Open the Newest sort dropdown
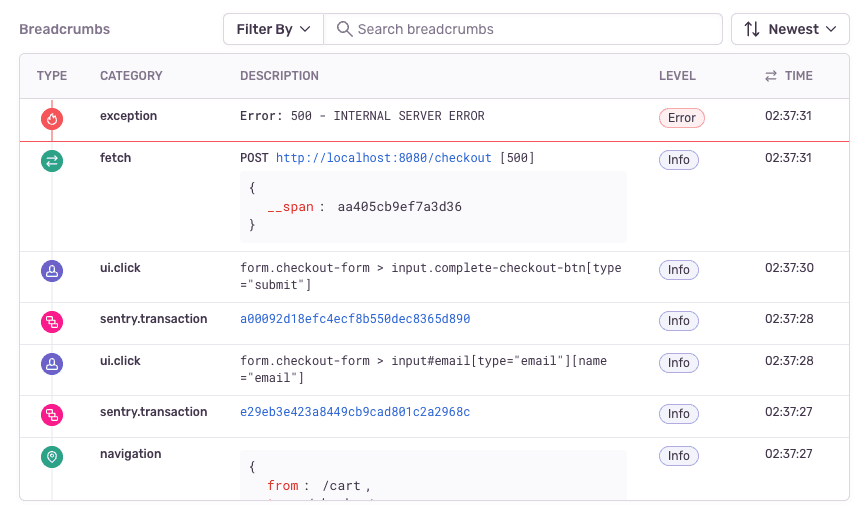 point(790,29)
